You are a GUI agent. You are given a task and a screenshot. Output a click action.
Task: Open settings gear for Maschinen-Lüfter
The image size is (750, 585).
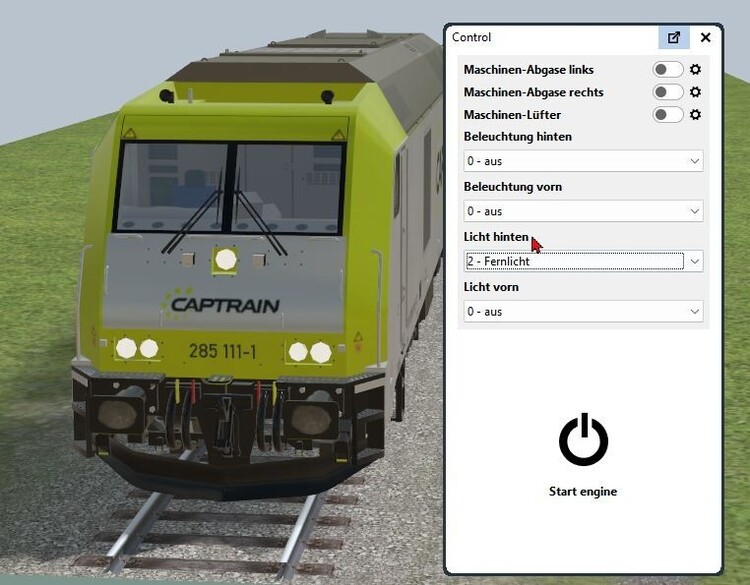[695, 115]
